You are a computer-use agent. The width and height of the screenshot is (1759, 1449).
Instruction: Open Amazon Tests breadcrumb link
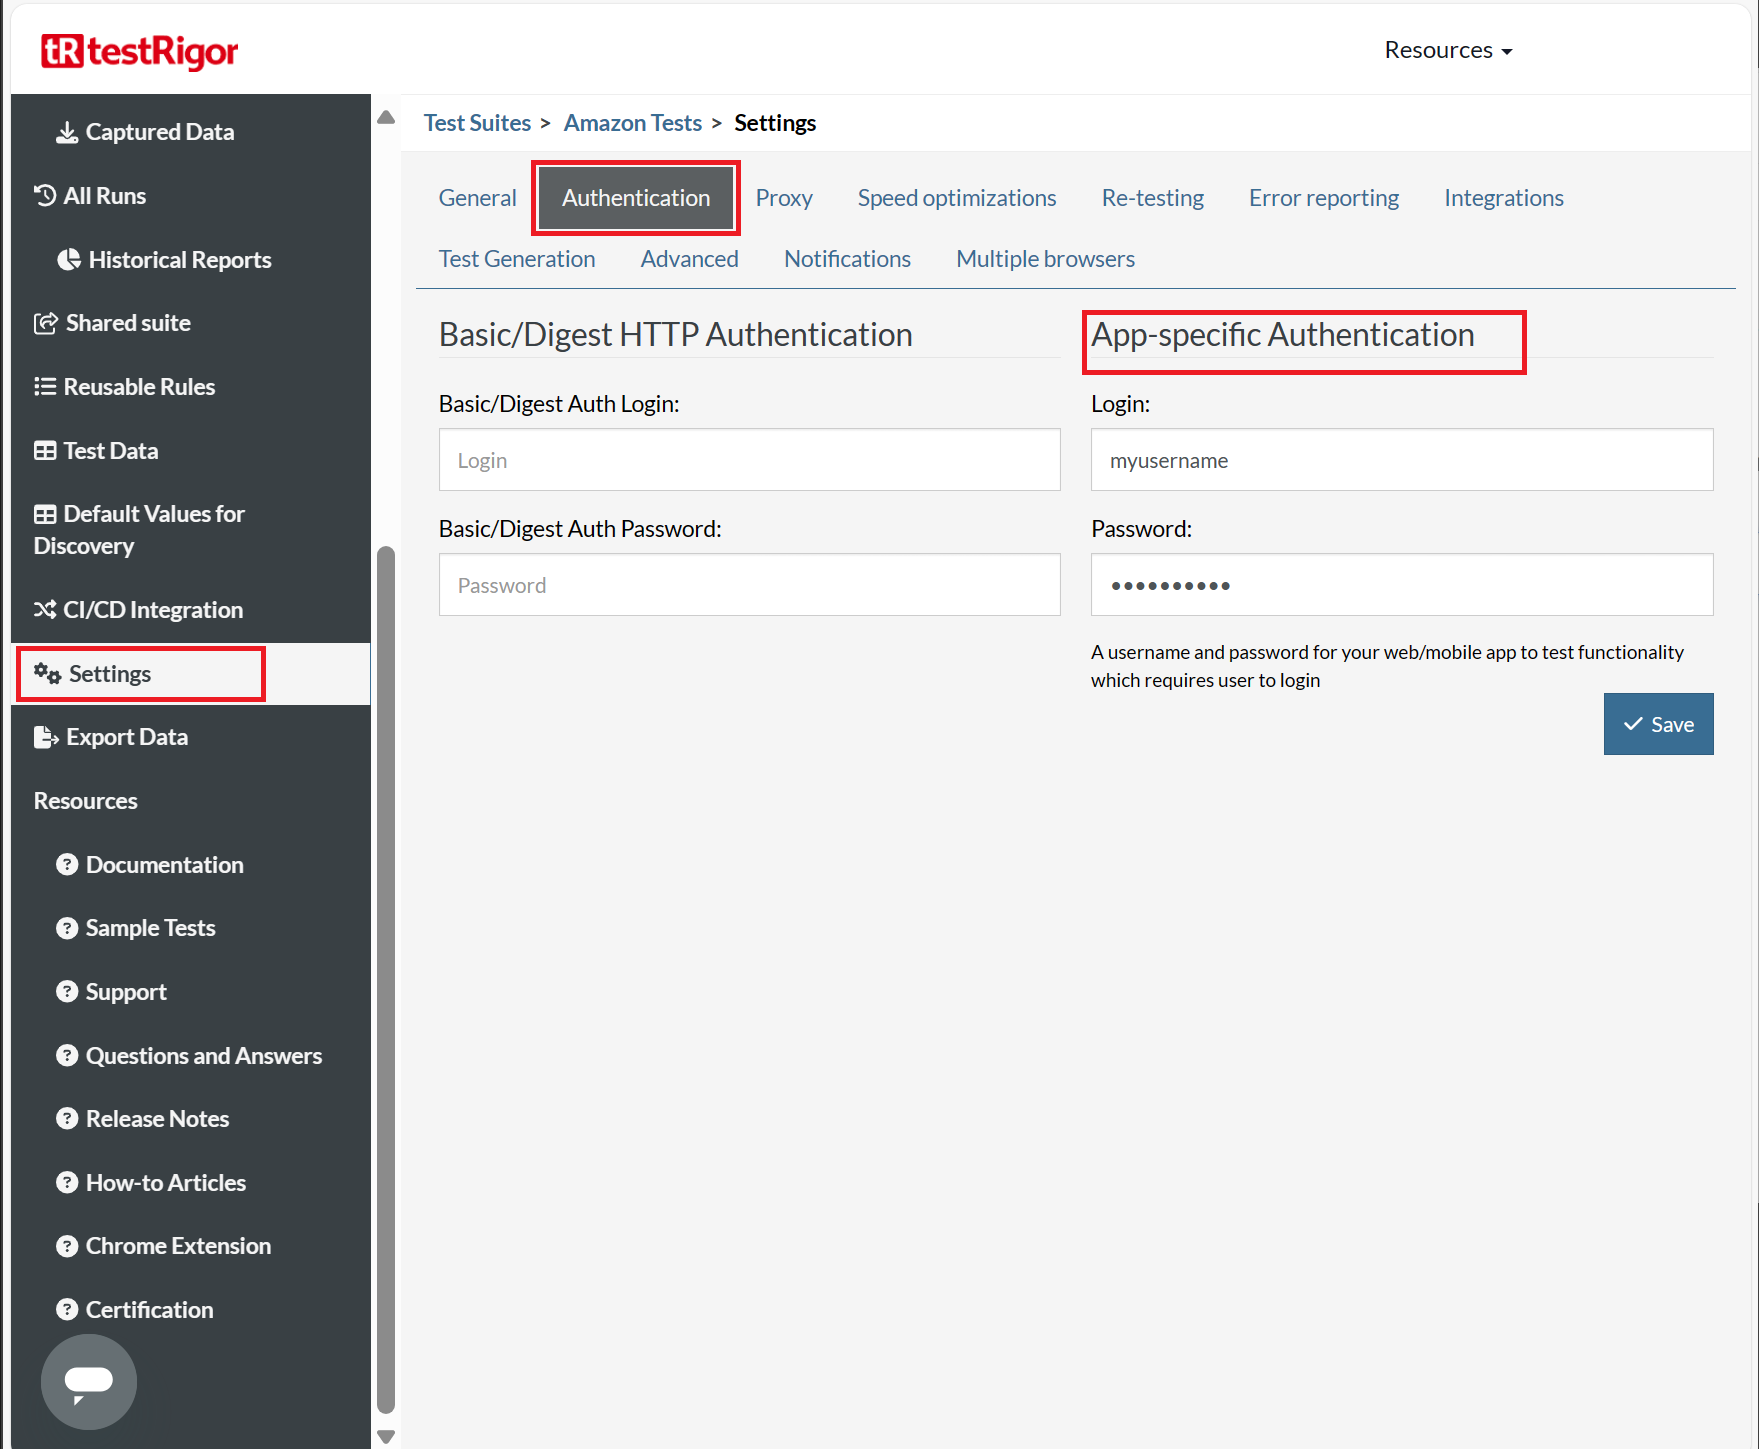(632, 123)
